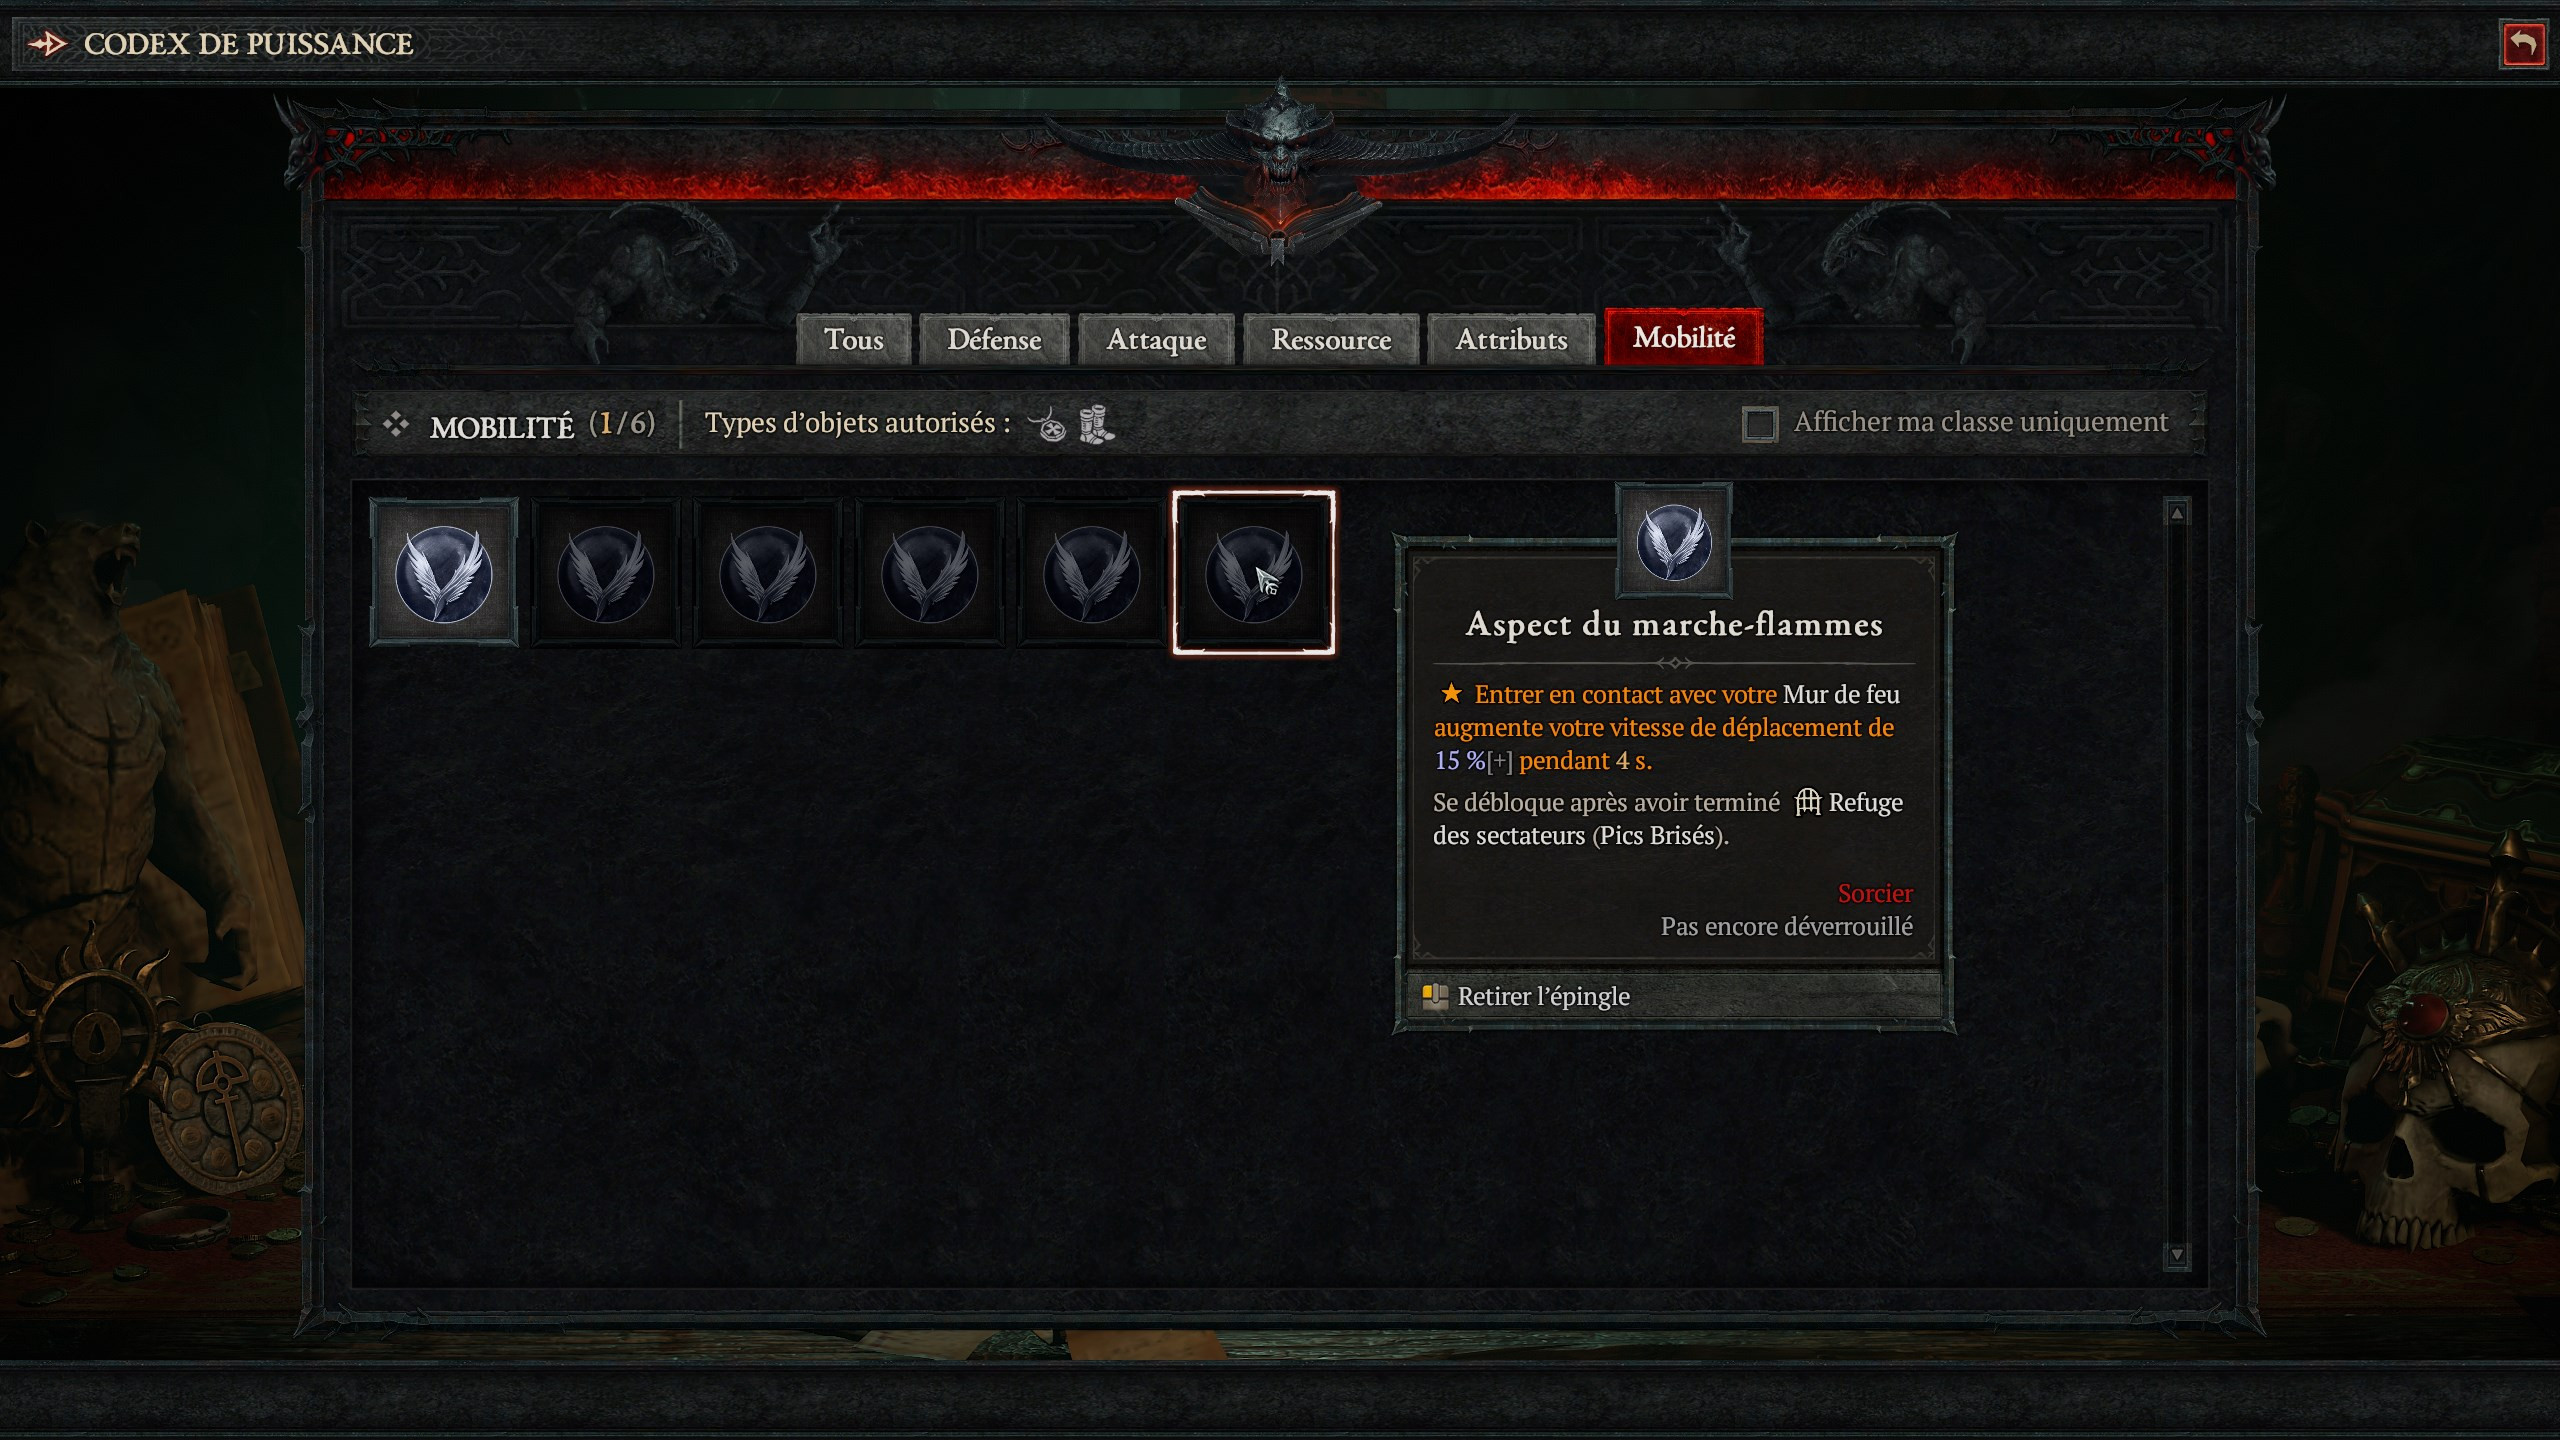The height and width of the screenshot is (1440, 2560).
Task: Open the Défense category tab
Action: 993,338
